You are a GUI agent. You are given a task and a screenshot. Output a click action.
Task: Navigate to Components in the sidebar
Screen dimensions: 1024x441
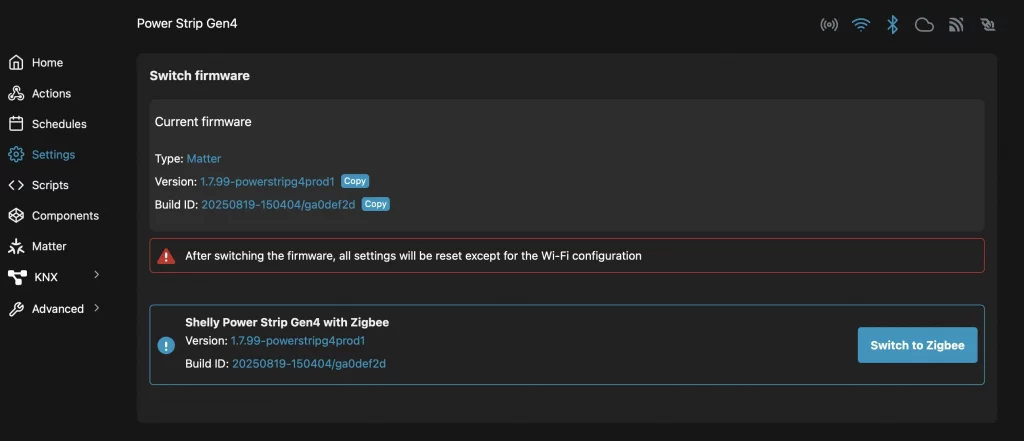tap(65, 216)
